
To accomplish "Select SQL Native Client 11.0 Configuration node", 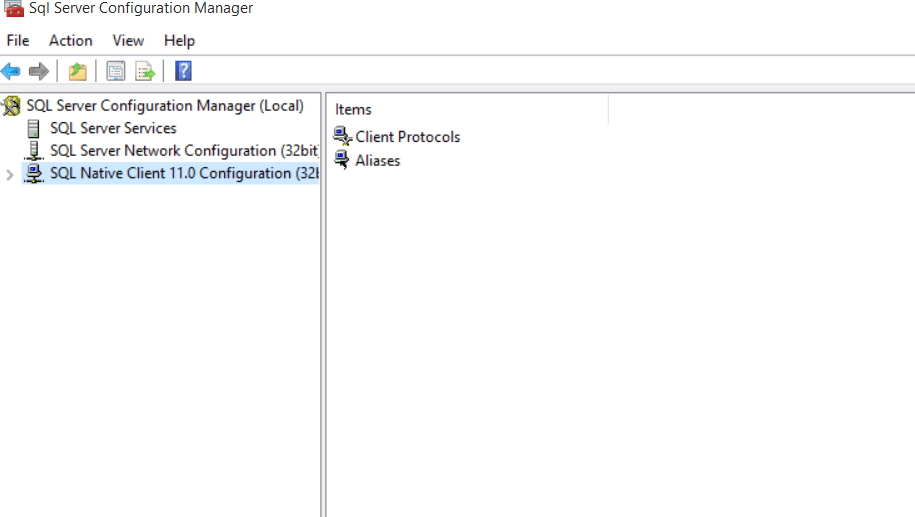I will click(x=184, y=173).
